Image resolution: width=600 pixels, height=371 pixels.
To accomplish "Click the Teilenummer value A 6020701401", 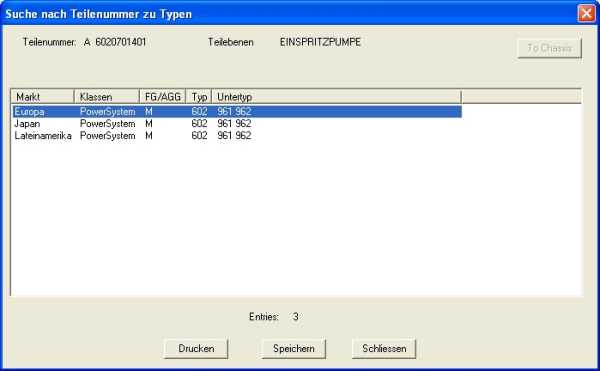I will pos(115,42).
